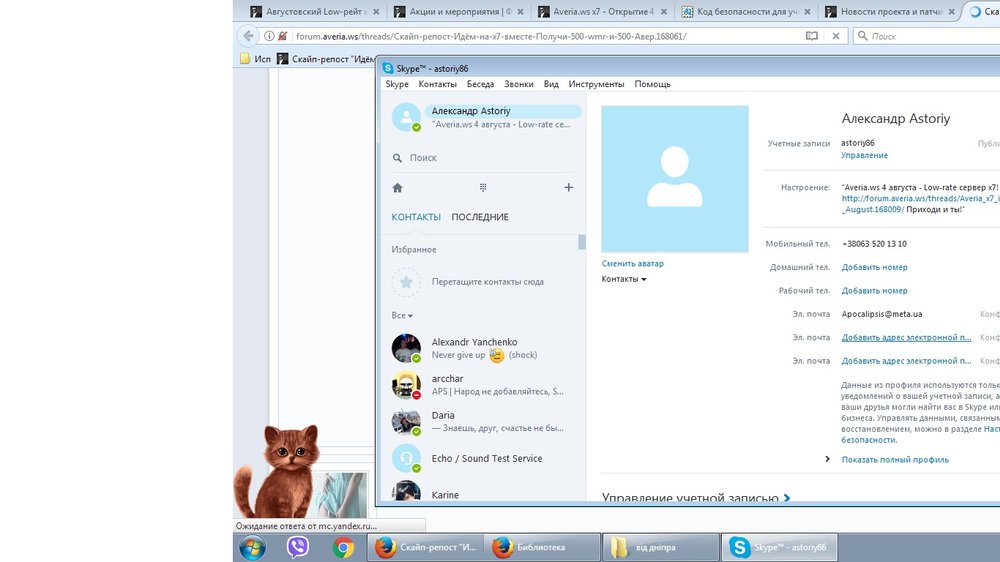The image size is (1000, 562).
Task: Click the browser back arrow button
Action: (249, 36)
